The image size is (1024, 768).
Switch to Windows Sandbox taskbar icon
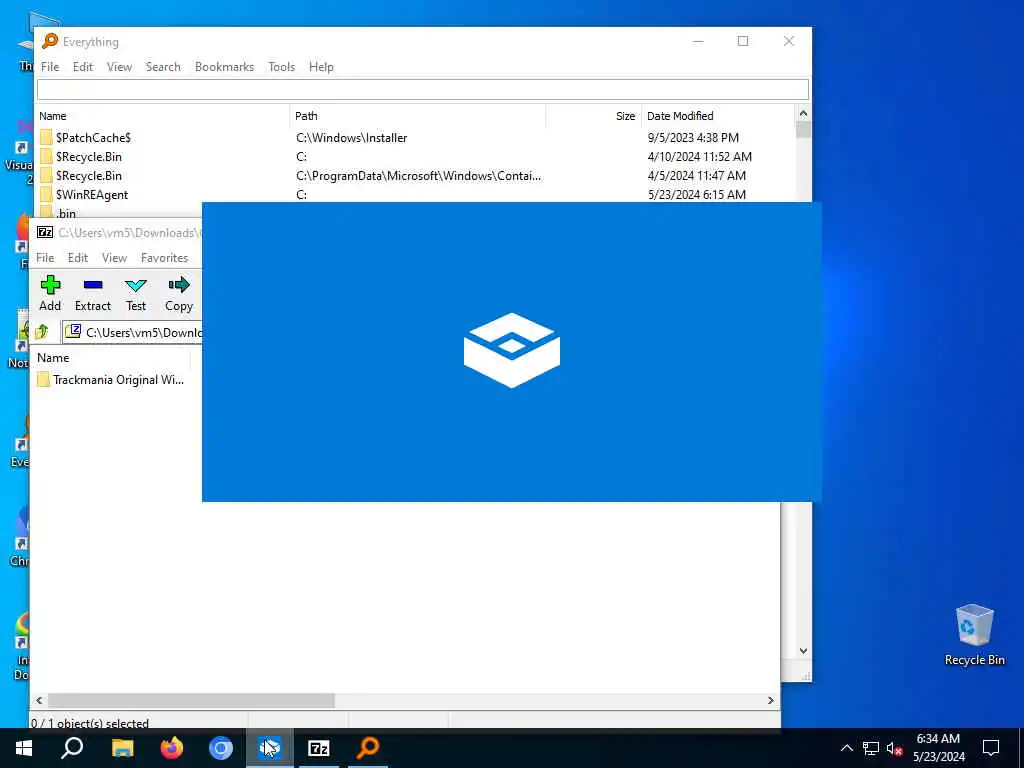click(x=269, y=748)
